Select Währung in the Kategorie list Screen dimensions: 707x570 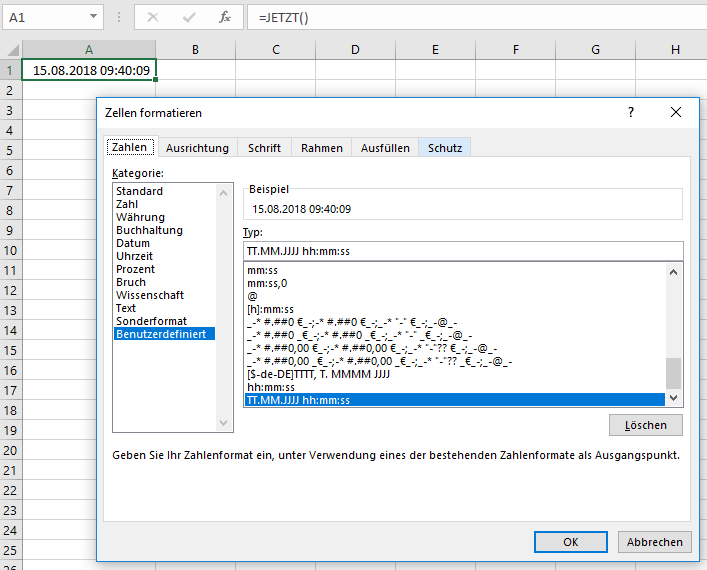pos(140,217)
